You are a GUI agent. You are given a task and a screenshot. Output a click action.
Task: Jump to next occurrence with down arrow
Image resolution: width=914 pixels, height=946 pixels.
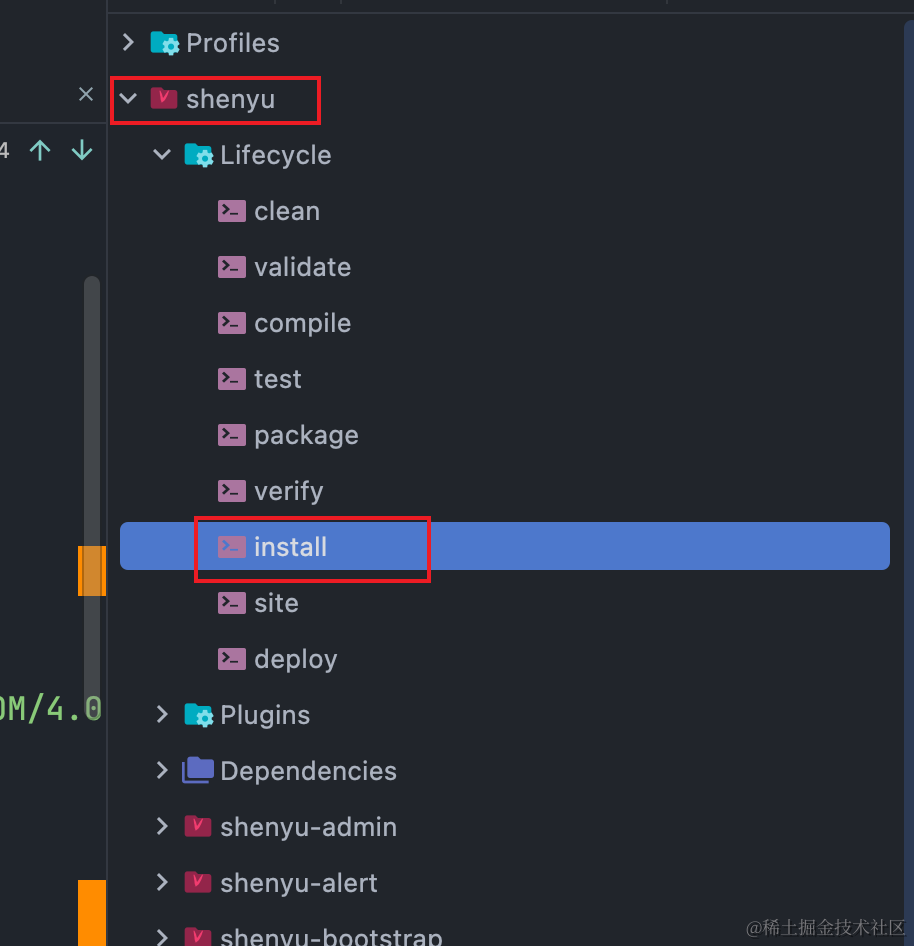point(82,150)
